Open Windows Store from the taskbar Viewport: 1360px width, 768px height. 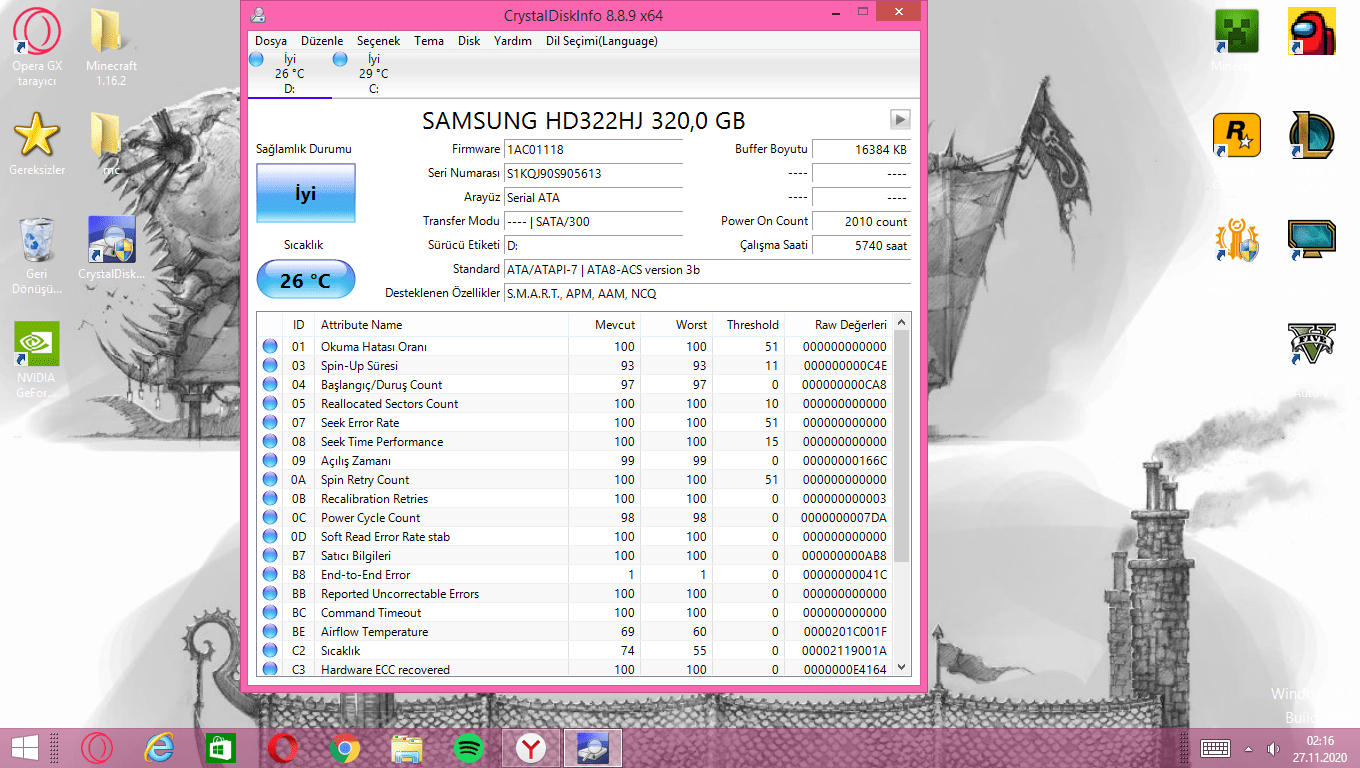coord(220,748)
